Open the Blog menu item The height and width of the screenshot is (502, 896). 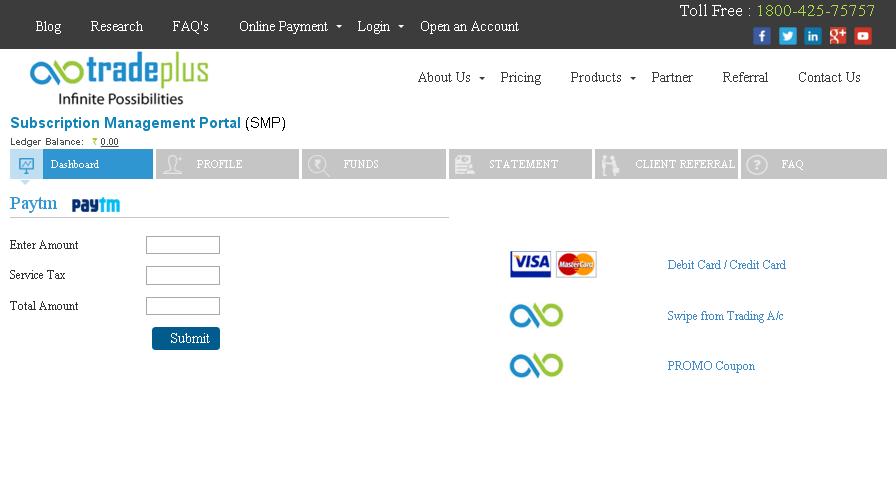(x=48, y=26)
